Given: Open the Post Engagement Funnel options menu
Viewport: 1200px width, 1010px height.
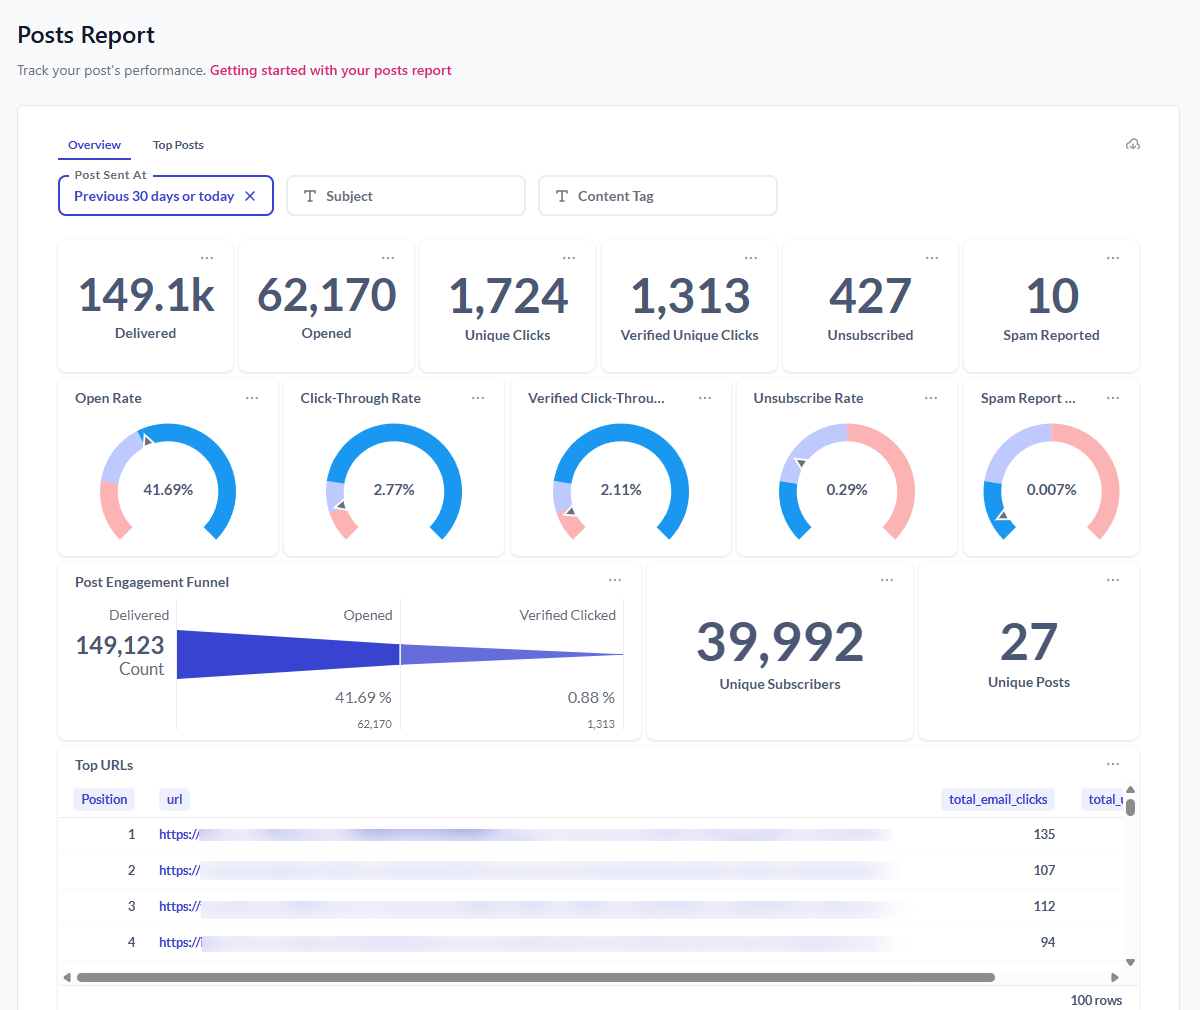Looking at the screenshot, I should coord(615,580).
